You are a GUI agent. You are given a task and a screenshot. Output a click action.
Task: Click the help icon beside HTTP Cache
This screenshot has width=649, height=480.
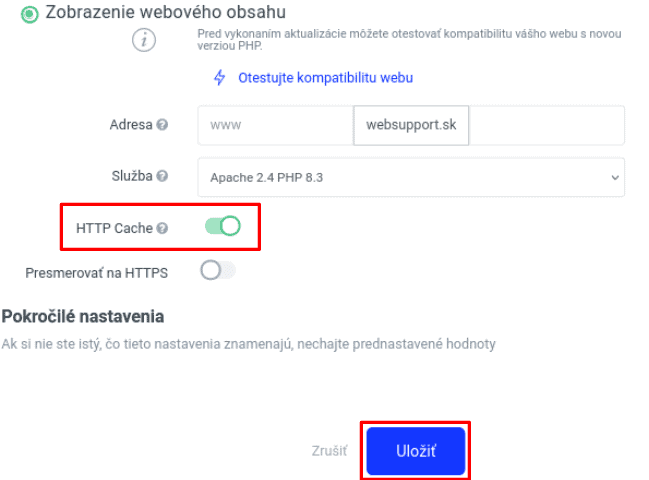click(x=162, y=229)
